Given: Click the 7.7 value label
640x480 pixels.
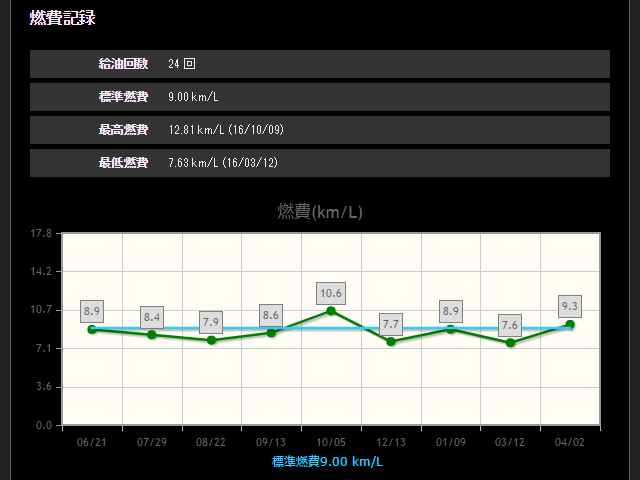Looking at the screenshot, I should coord(391,324).
